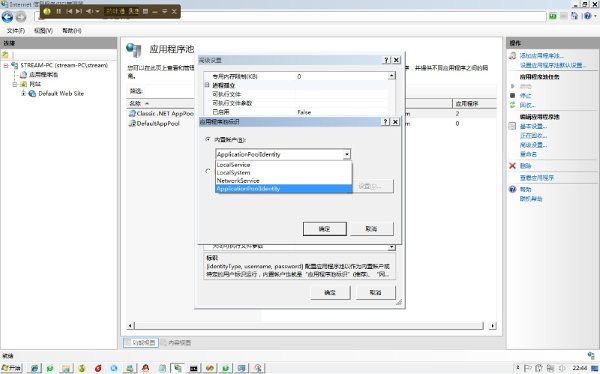The image size is (600, 374).
Task: Click the volume speaker icon on the player
Action: [89, 11]
